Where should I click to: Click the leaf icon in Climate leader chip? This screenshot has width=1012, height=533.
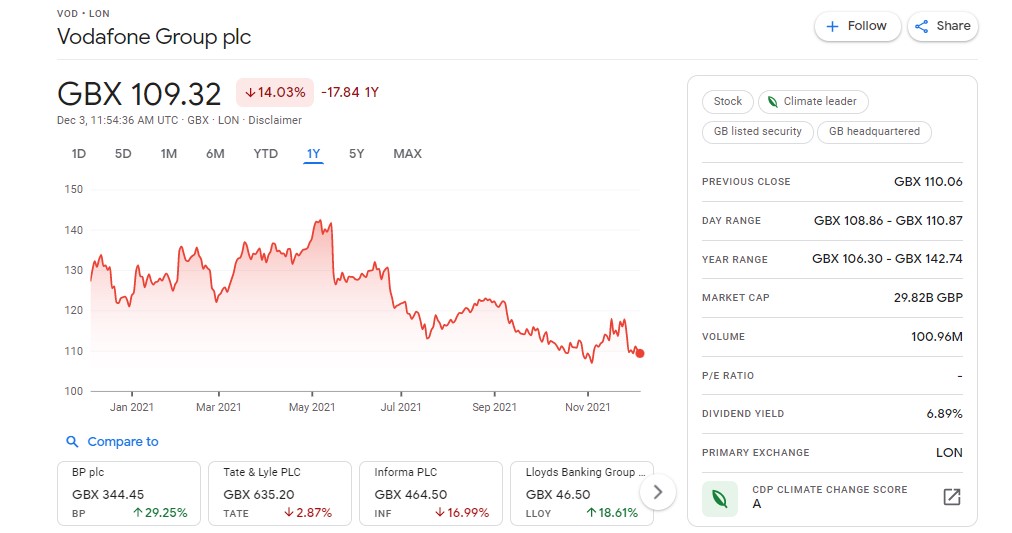(x=772, y=101)
